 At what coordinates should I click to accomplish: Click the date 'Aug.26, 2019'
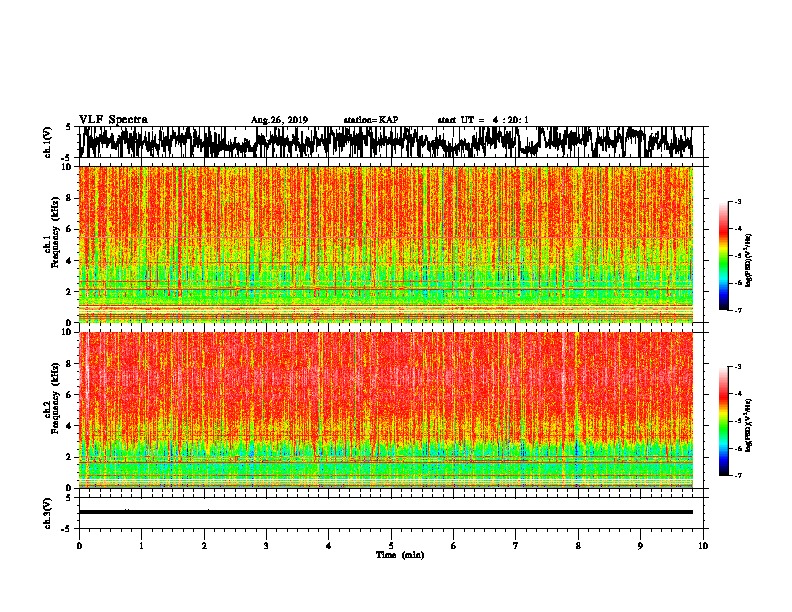point(279,120)
